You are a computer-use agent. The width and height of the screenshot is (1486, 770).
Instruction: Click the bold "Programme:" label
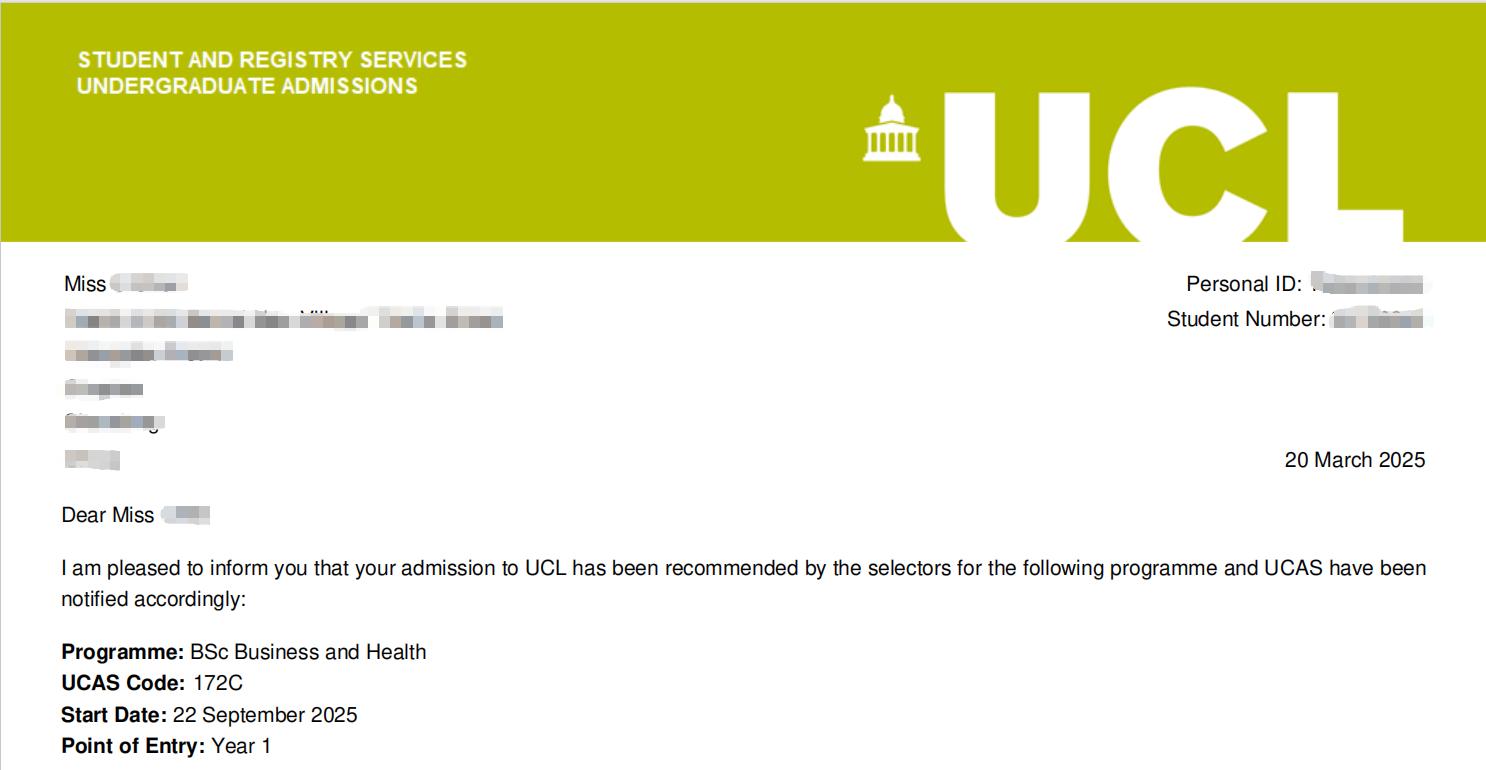point(122,652)
